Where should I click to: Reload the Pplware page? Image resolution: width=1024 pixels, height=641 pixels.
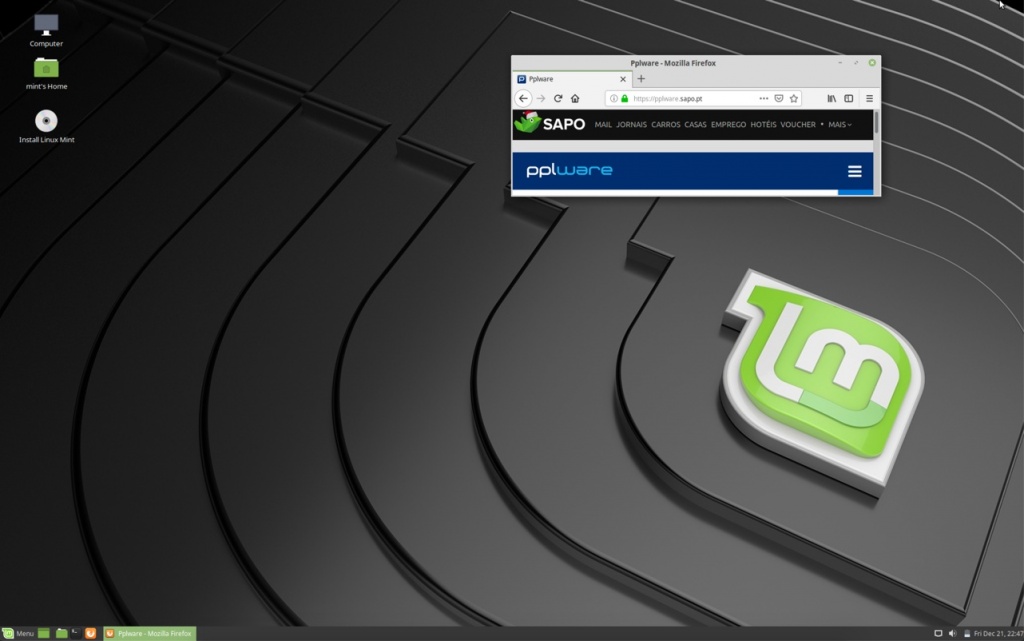pos(557,98)
